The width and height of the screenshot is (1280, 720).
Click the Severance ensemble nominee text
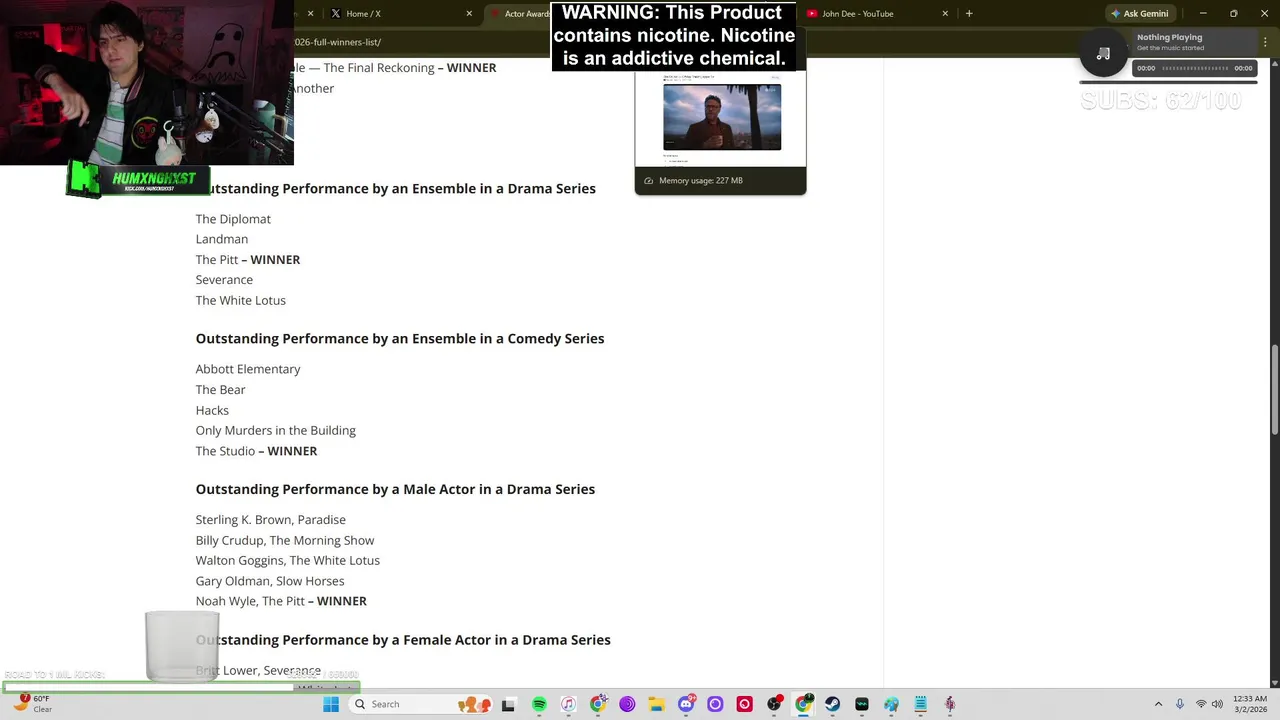224,280
